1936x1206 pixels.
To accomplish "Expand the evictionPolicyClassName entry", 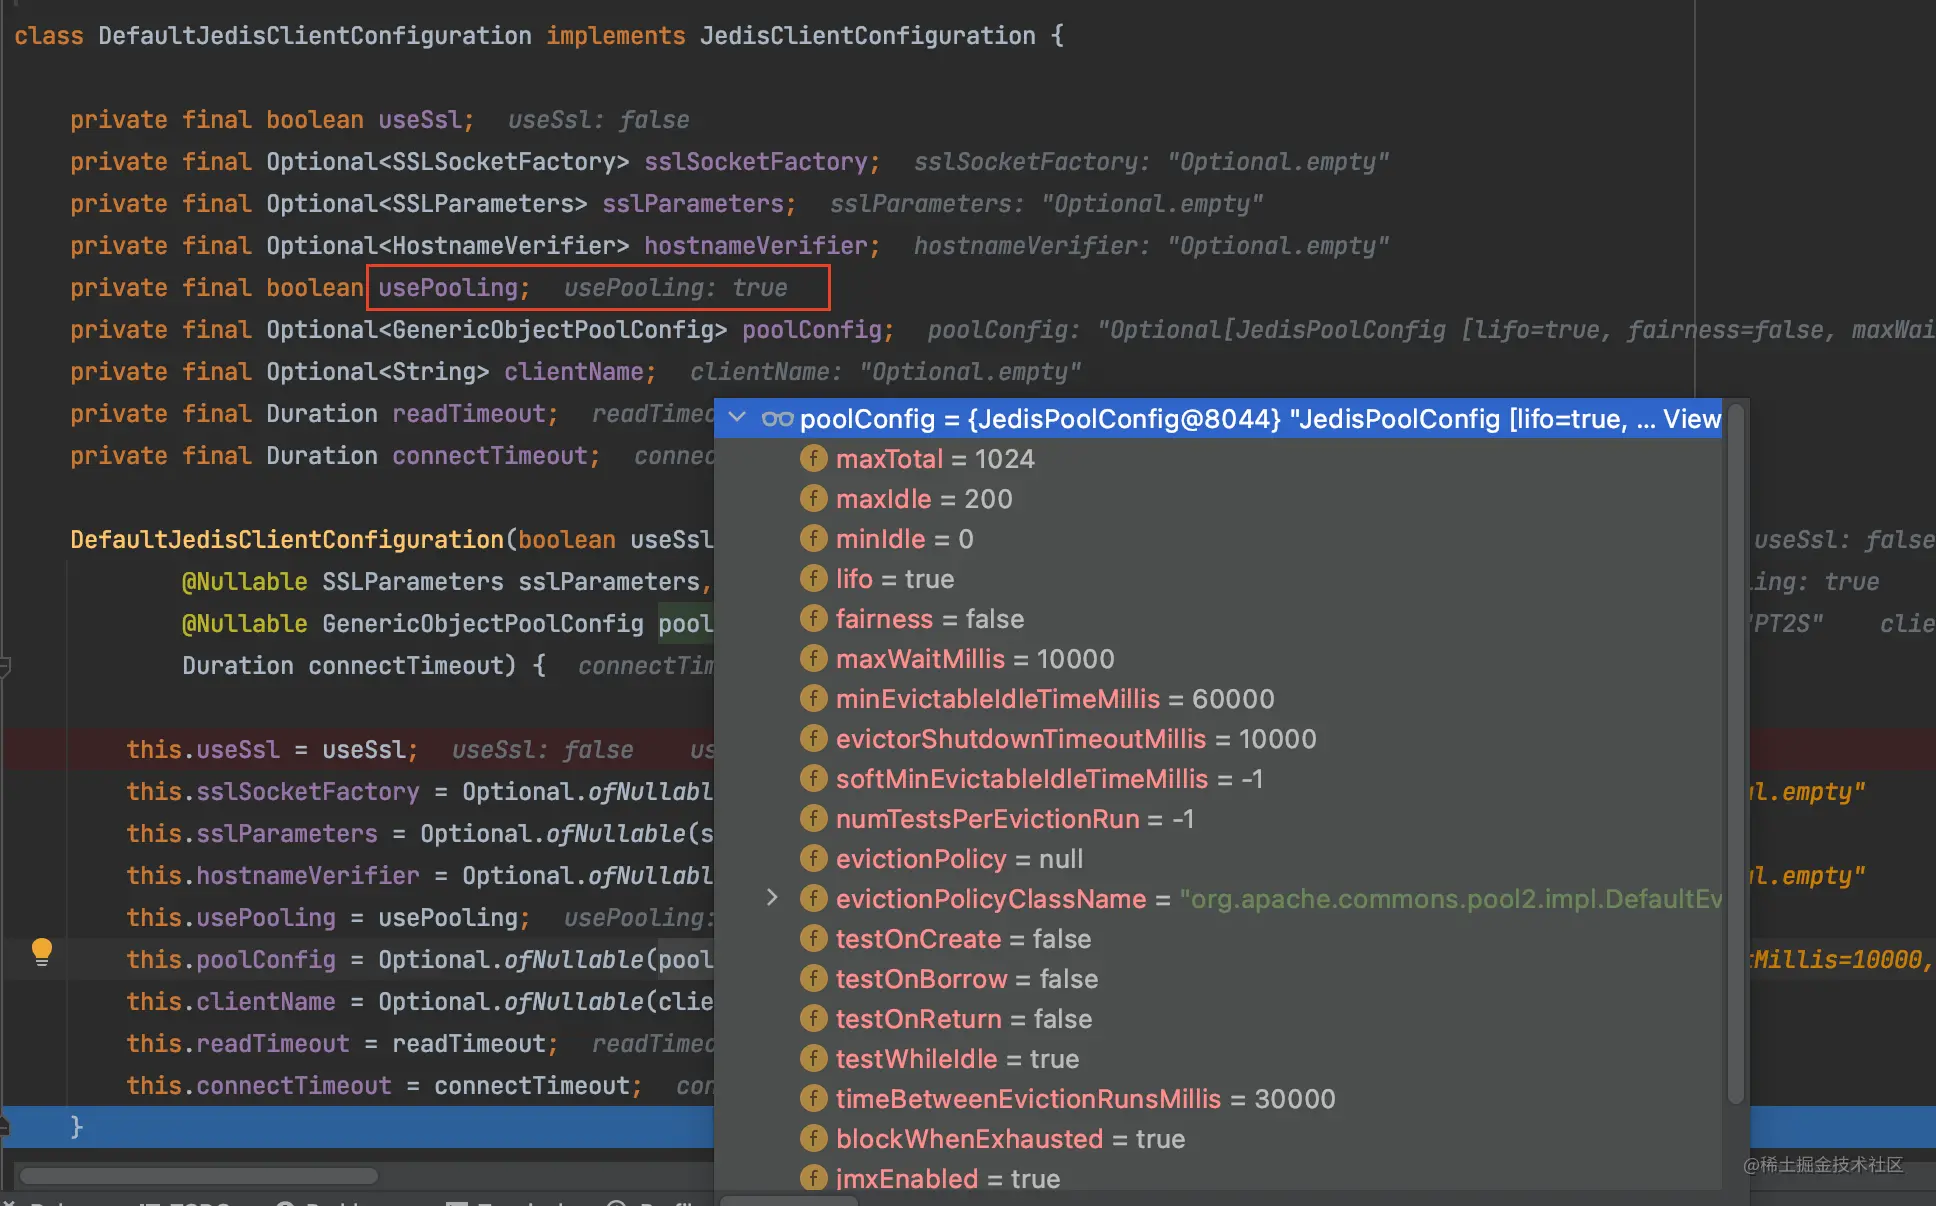I will point(771,898).
